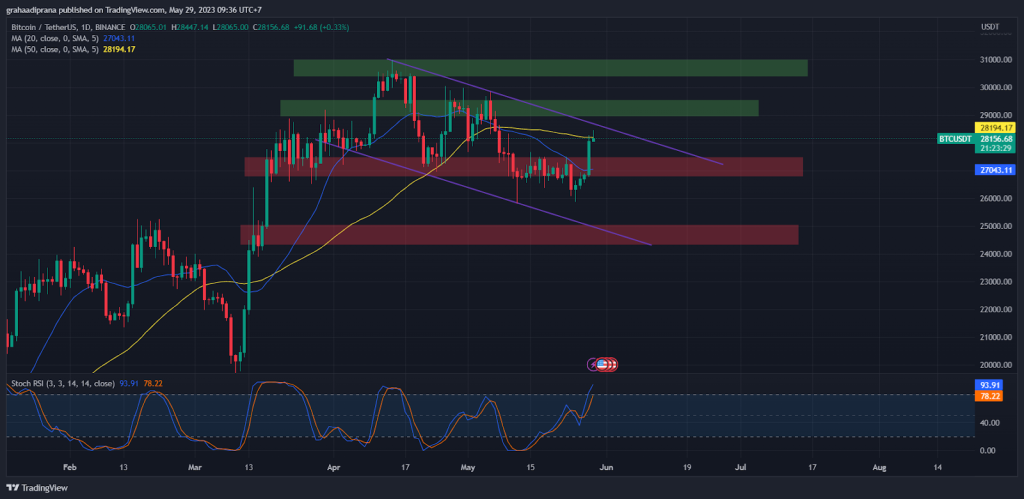The height and width of the screenshot is (499, 1024).
Task: Select the MA 50 indicator legend
Action: pos(56,49)
